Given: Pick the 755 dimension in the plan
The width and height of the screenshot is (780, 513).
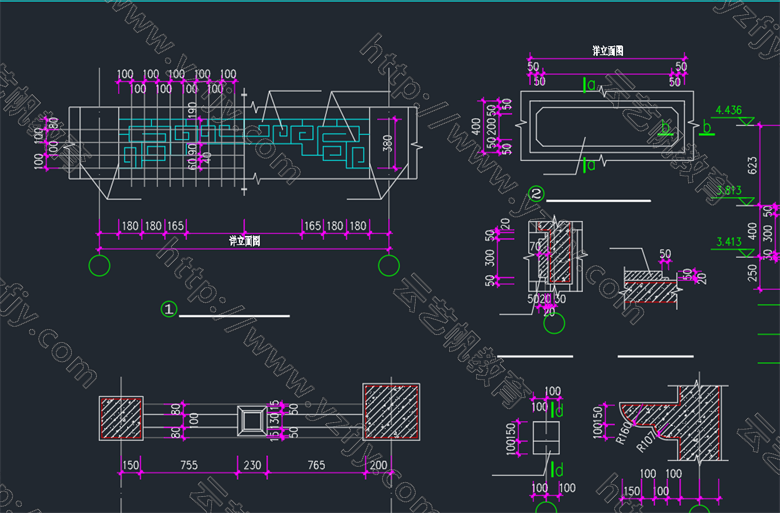Looking at the screenshot, I should pos(189,465).
